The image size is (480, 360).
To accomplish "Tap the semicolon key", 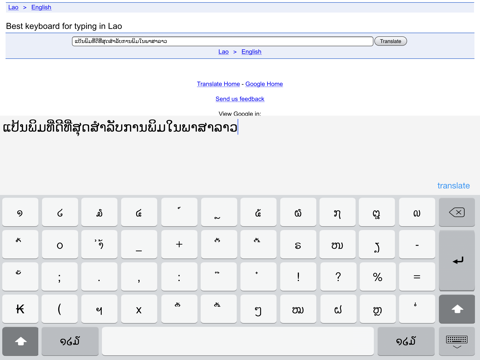I will point(60,277).
